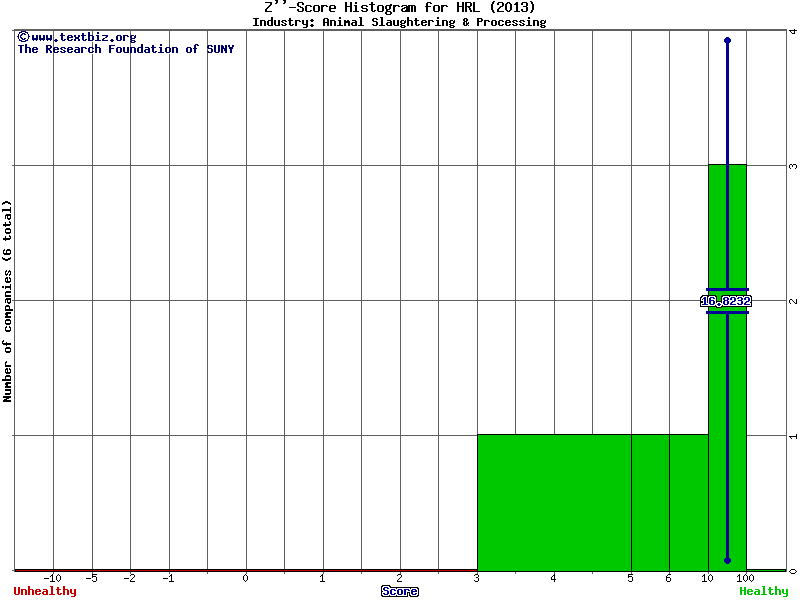800x600 pixels.
Task: Click the x-axis tick label 10
Action: 707,578
